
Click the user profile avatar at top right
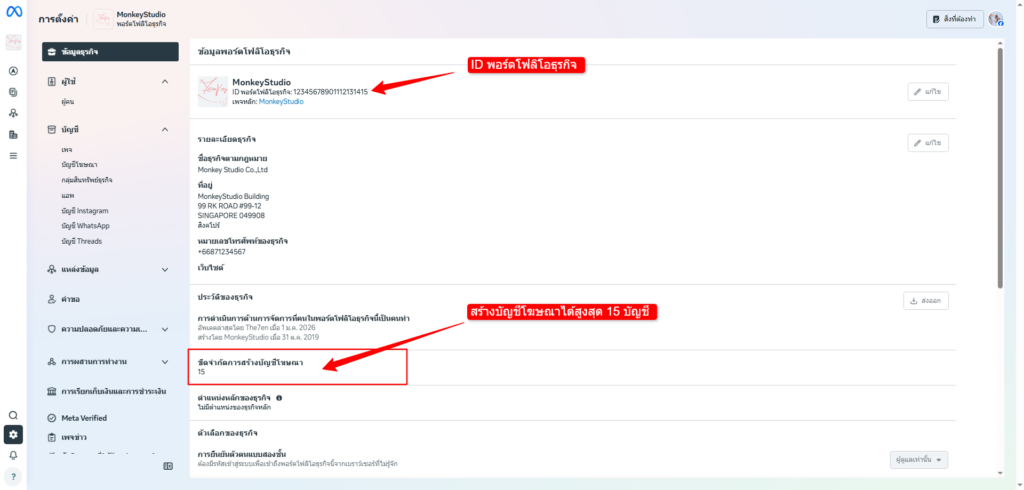click(995, 19)
